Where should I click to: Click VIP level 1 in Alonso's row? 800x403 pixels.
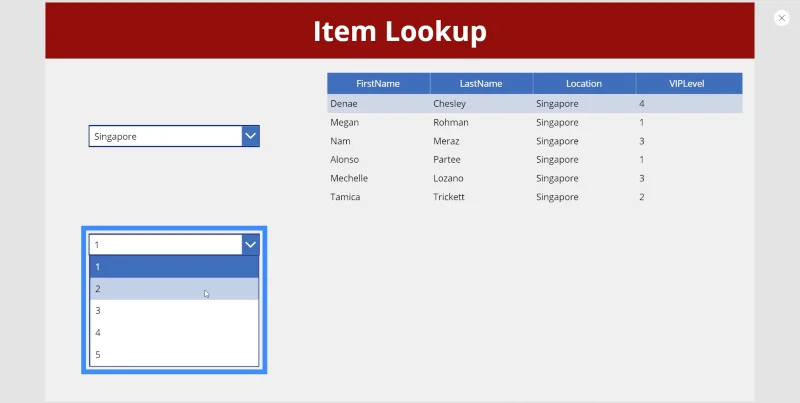(641, 160)
